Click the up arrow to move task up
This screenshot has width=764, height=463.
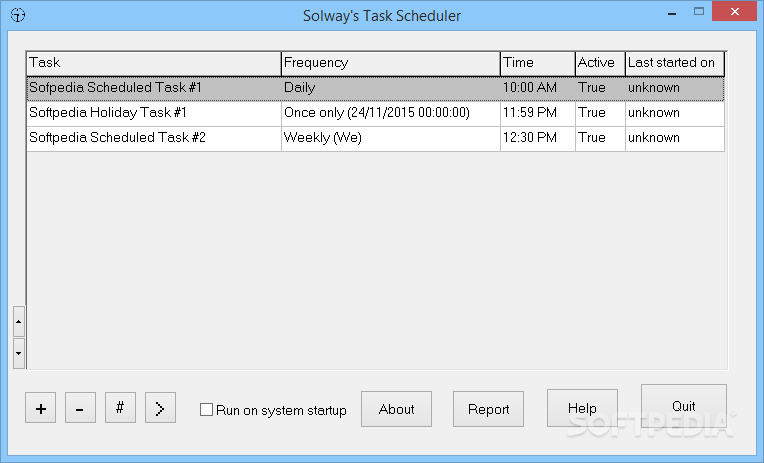pos(19,322)
